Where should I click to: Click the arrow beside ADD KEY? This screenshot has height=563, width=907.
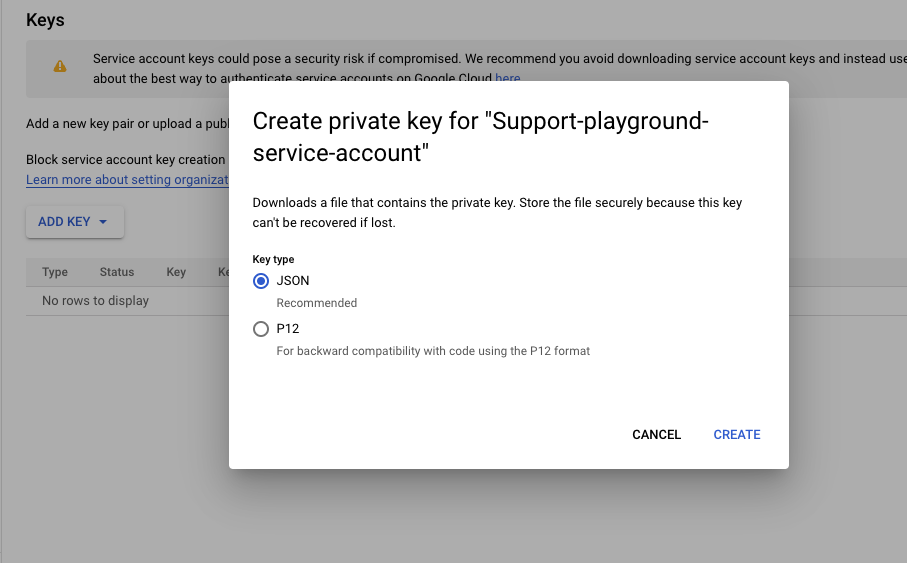(x=103, y=222)
